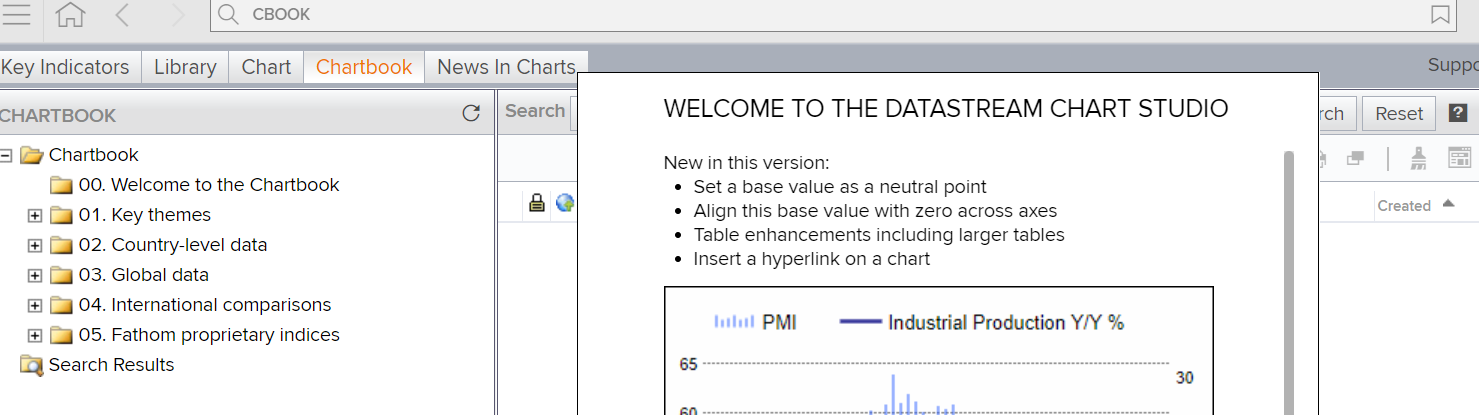Select 00. Welcome to the Chartbook
The height and width of the screenshot is (415, 1479).
(x=209, y=185)
